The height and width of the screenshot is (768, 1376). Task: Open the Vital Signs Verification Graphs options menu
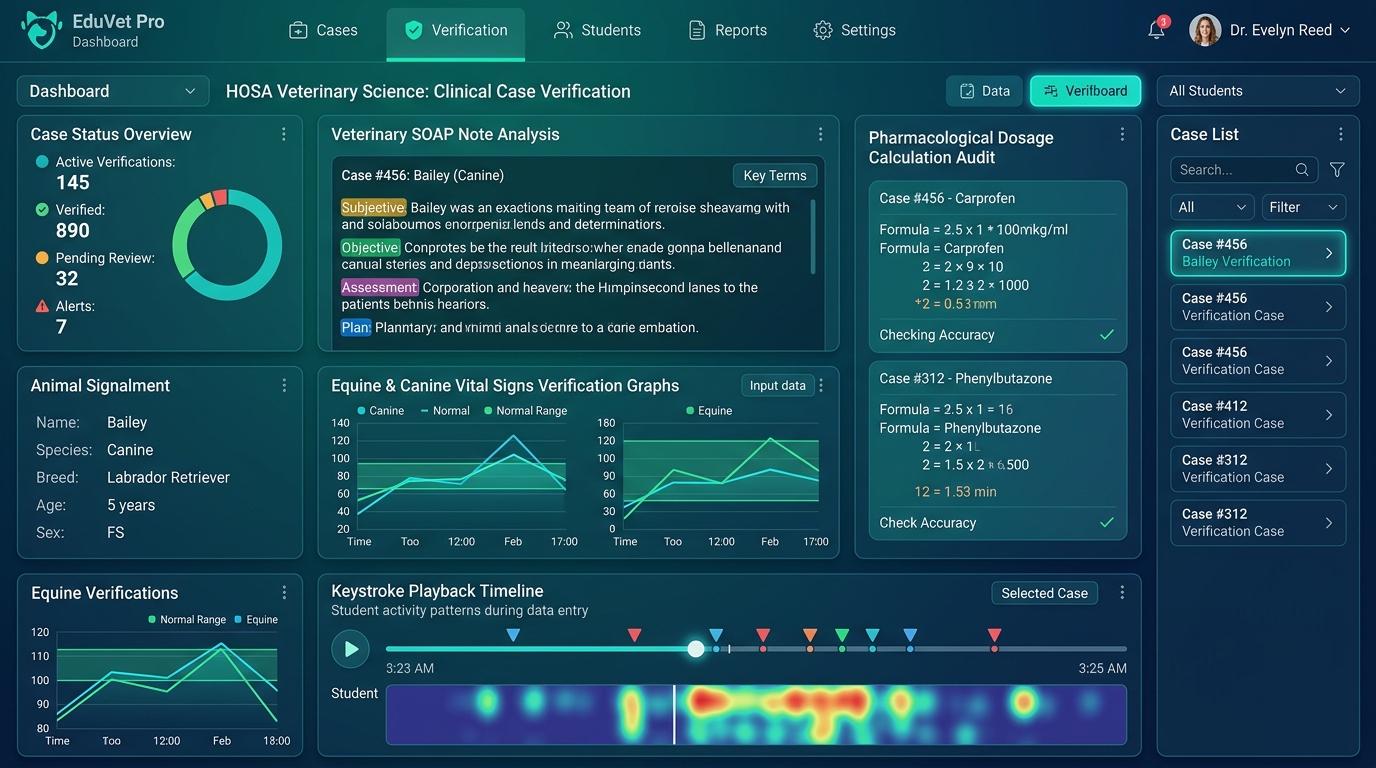coord(821,385)
